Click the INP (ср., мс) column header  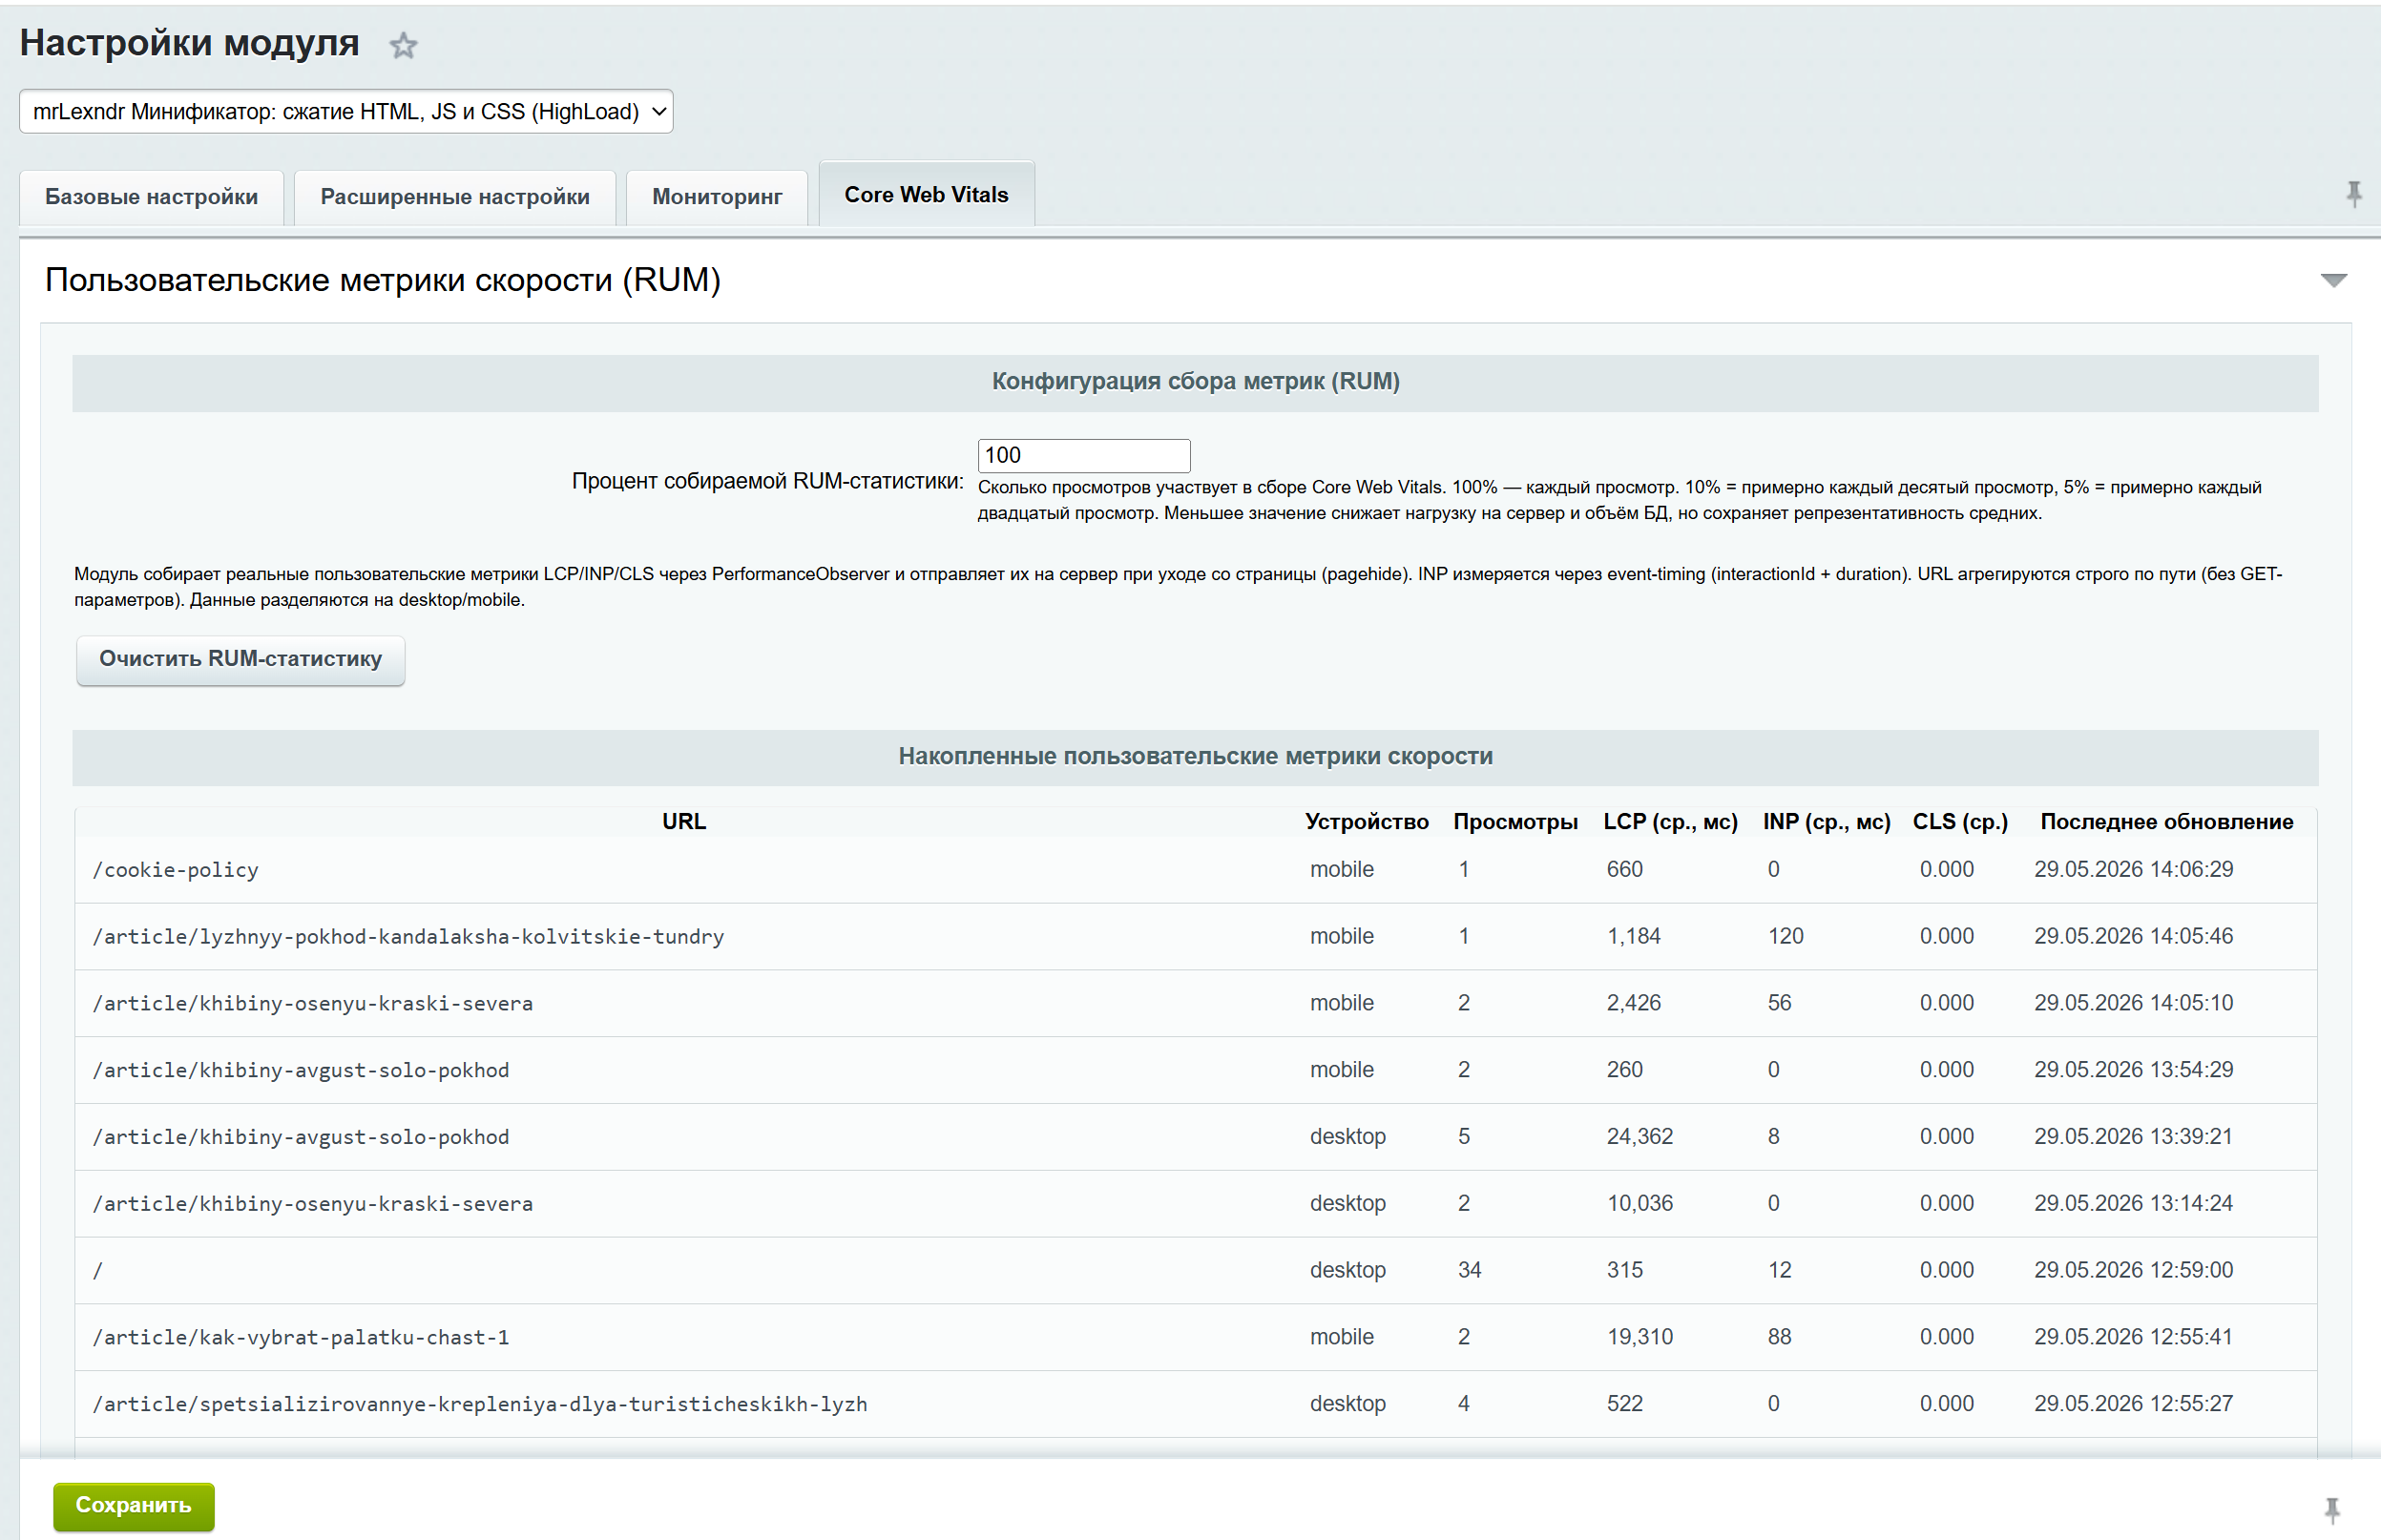[1826, 822]
